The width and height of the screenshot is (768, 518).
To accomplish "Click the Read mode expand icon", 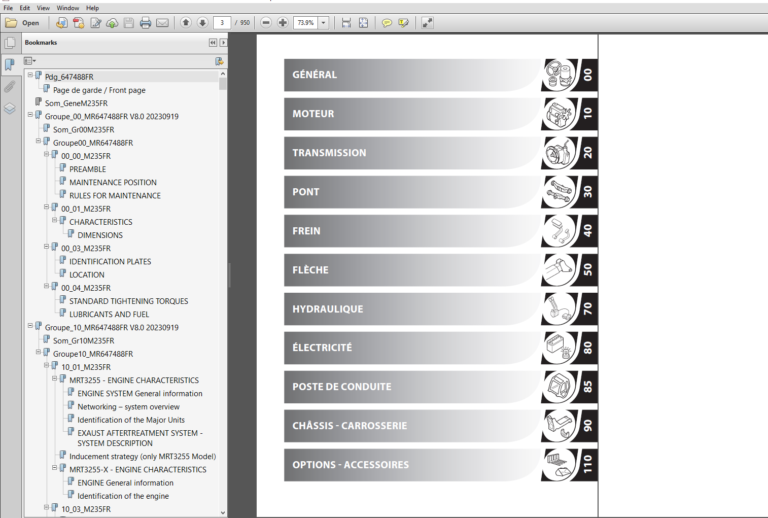I will (427, 23).
